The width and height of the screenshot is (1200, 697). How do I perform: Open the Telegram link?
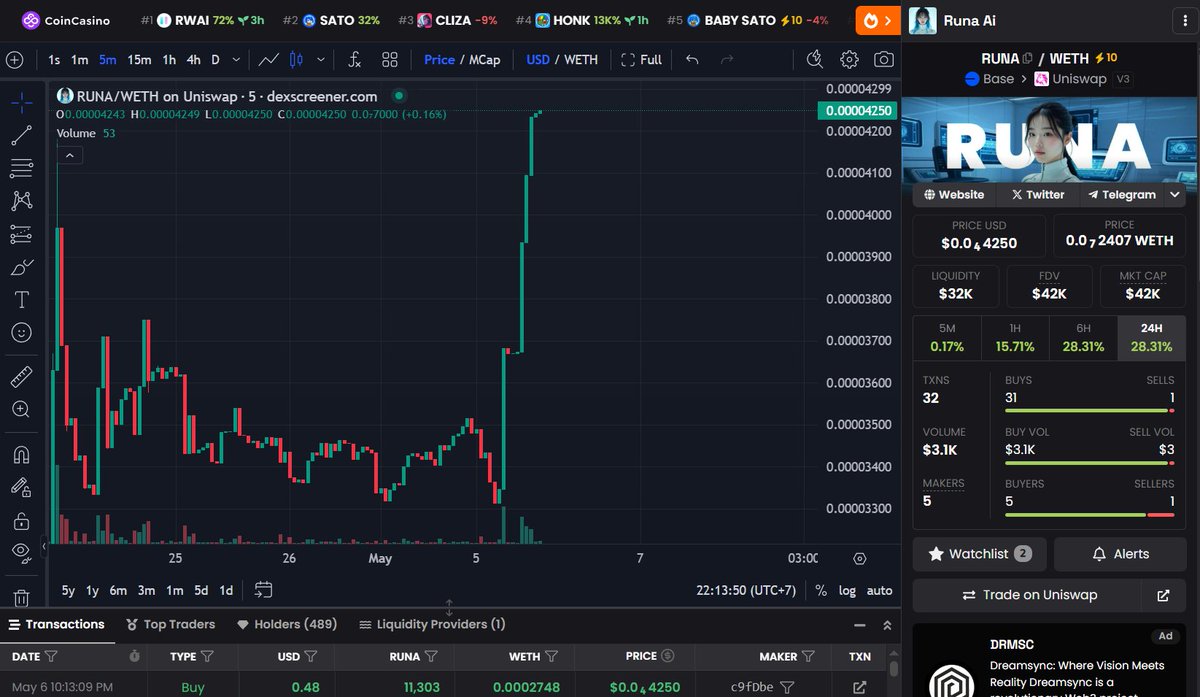1122,195
